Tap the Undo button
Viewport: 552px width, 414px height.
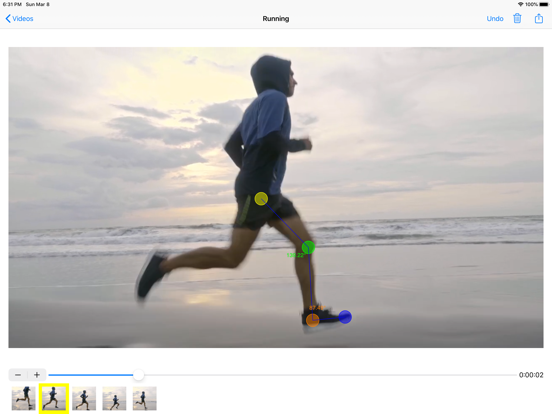[495, 19]
